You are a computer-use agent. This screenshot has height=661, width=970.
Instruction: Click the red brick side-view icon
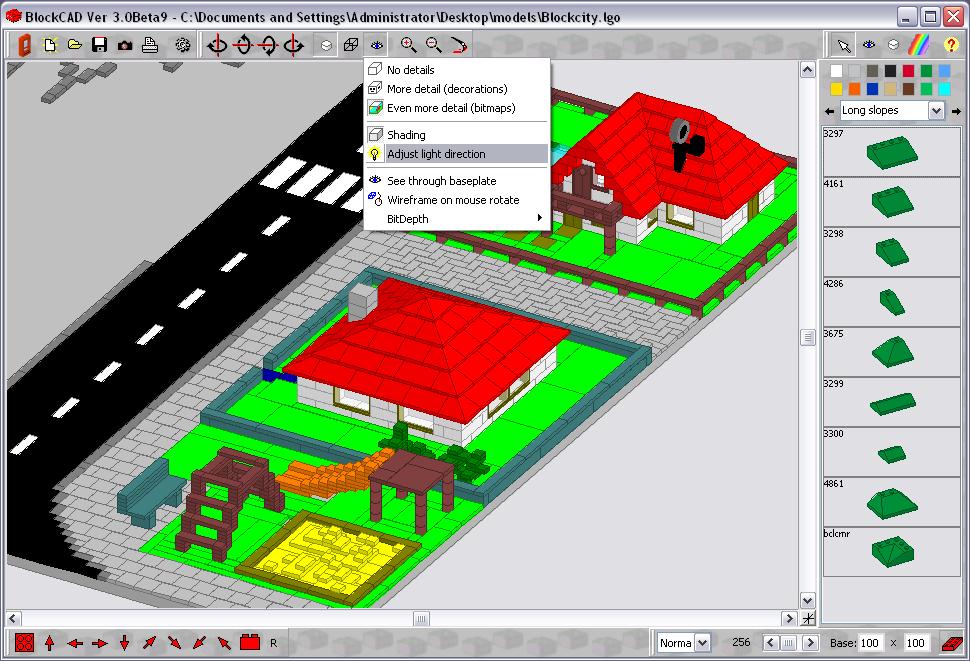click(x=250, y=642)
